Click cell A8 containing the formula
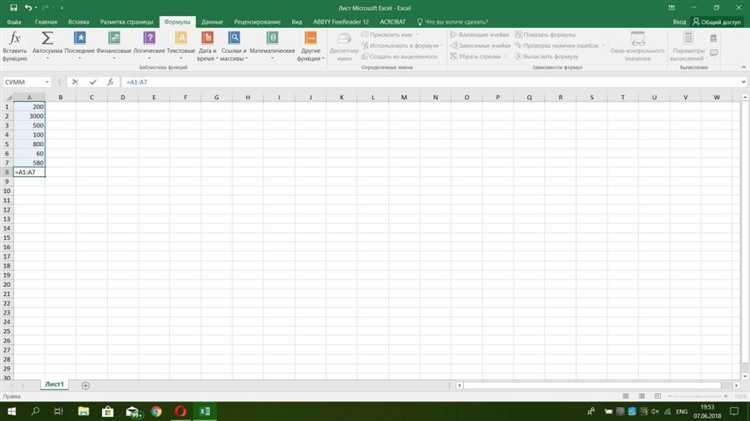 point(30,172)
